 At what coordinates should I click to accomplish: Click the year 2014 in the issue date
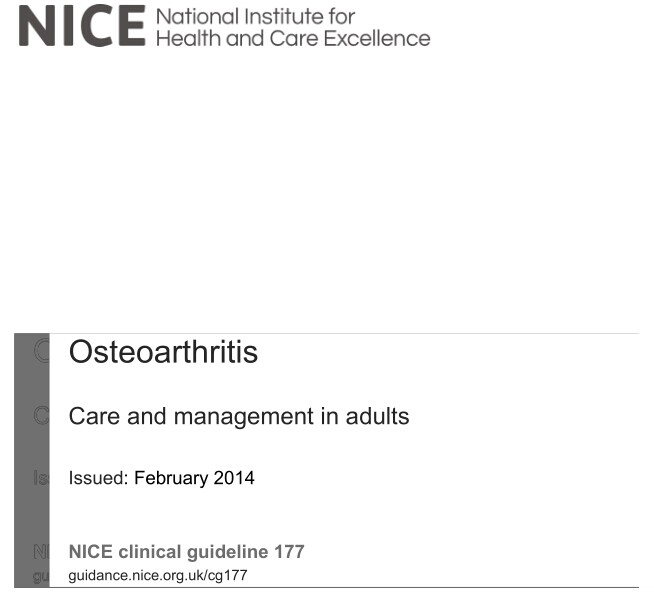pos(234,478)
